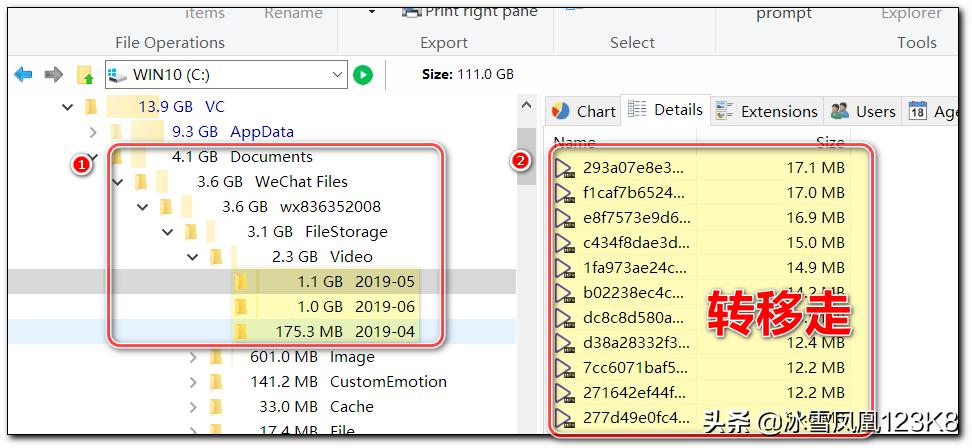Screen dimensions: 972x448
Task: Click the folder icon of Cache
Action: (216, 406)
